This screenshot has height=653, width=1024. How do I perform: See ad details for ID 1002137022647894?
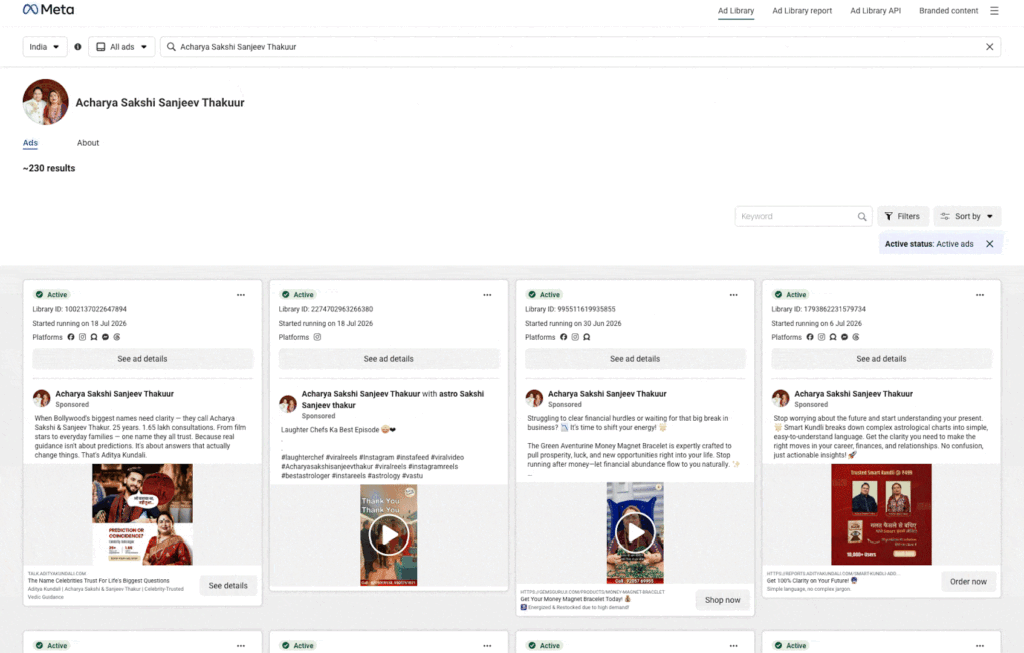pyautogui.click(x=142, y=359)
